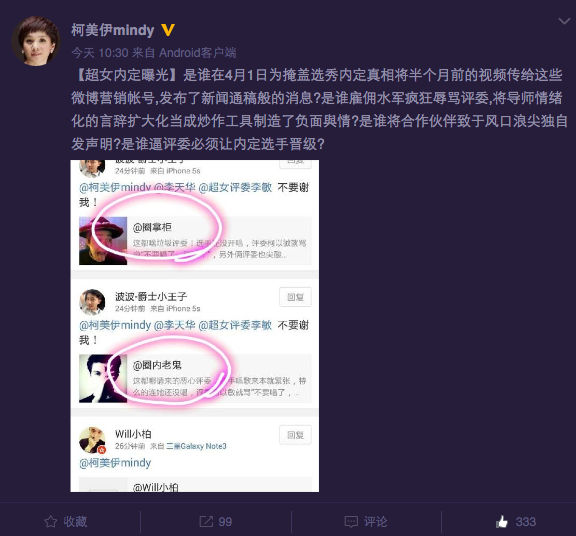The width and height of the screenshot is (576, 536).
Task: Click the @圈内老鬼 mention in image
Action: 157,365
